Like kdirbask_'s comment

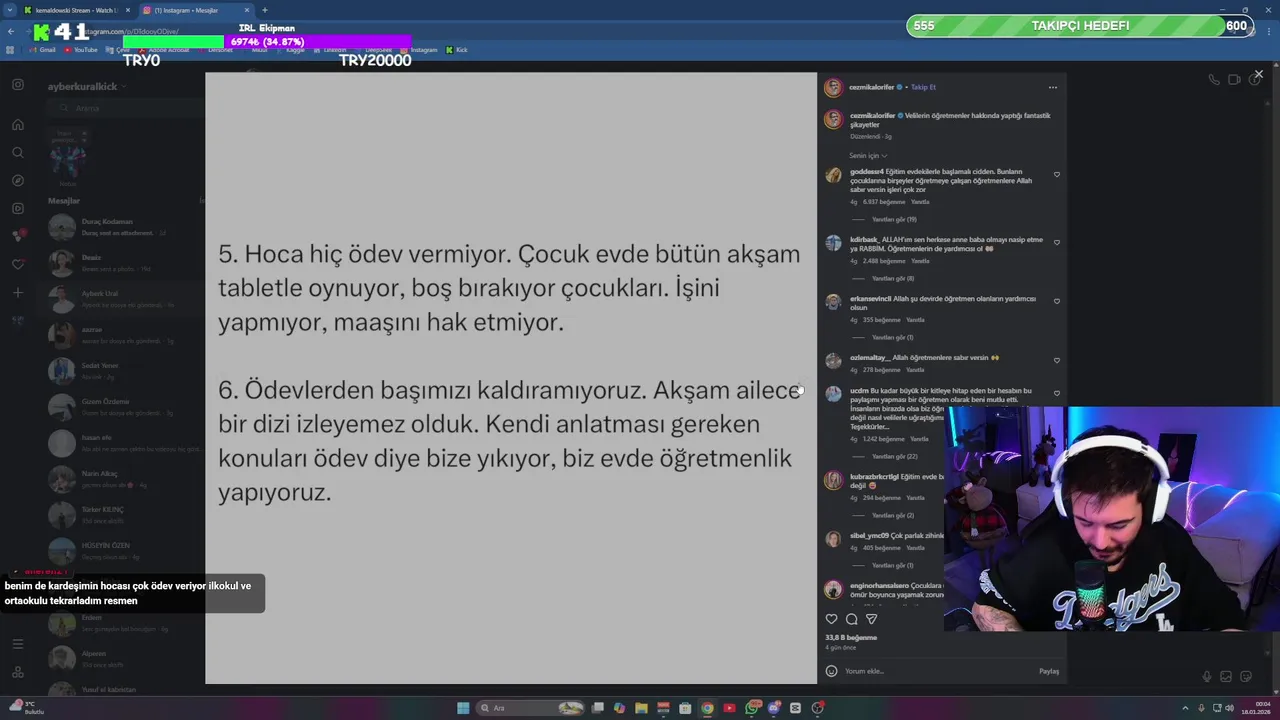[x=1057, y=242]
